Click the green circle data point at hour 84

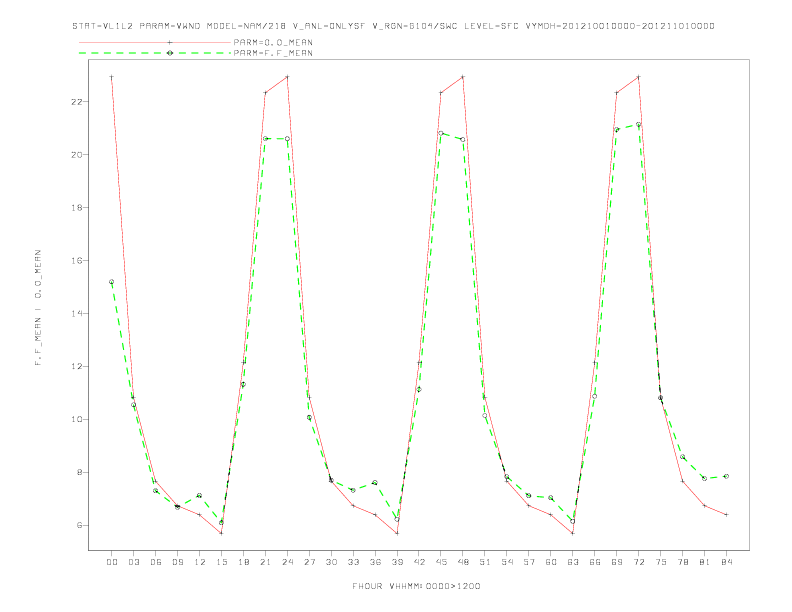[x=726, y=476]
